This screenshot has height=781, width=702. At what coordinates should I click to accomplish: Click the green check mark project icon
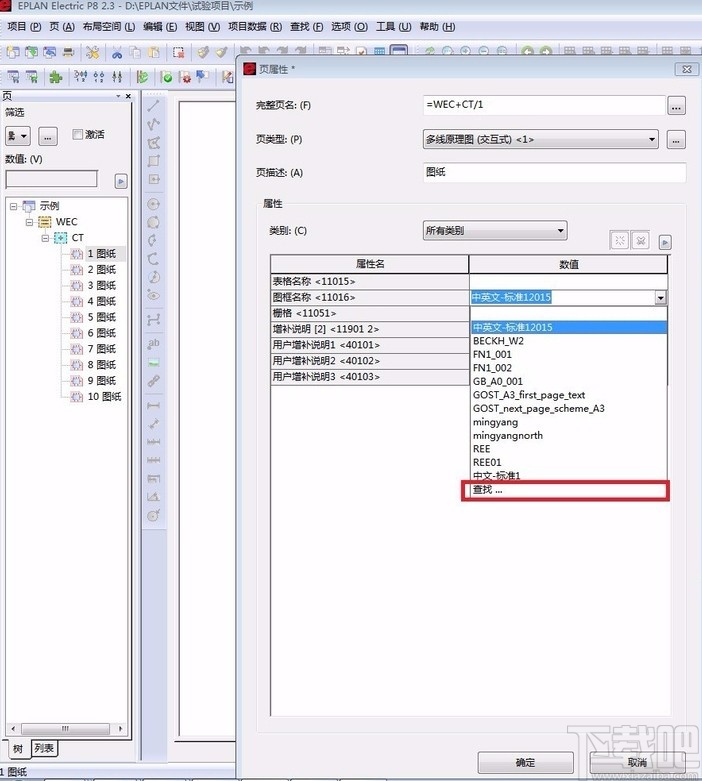[x=167, y=77]
